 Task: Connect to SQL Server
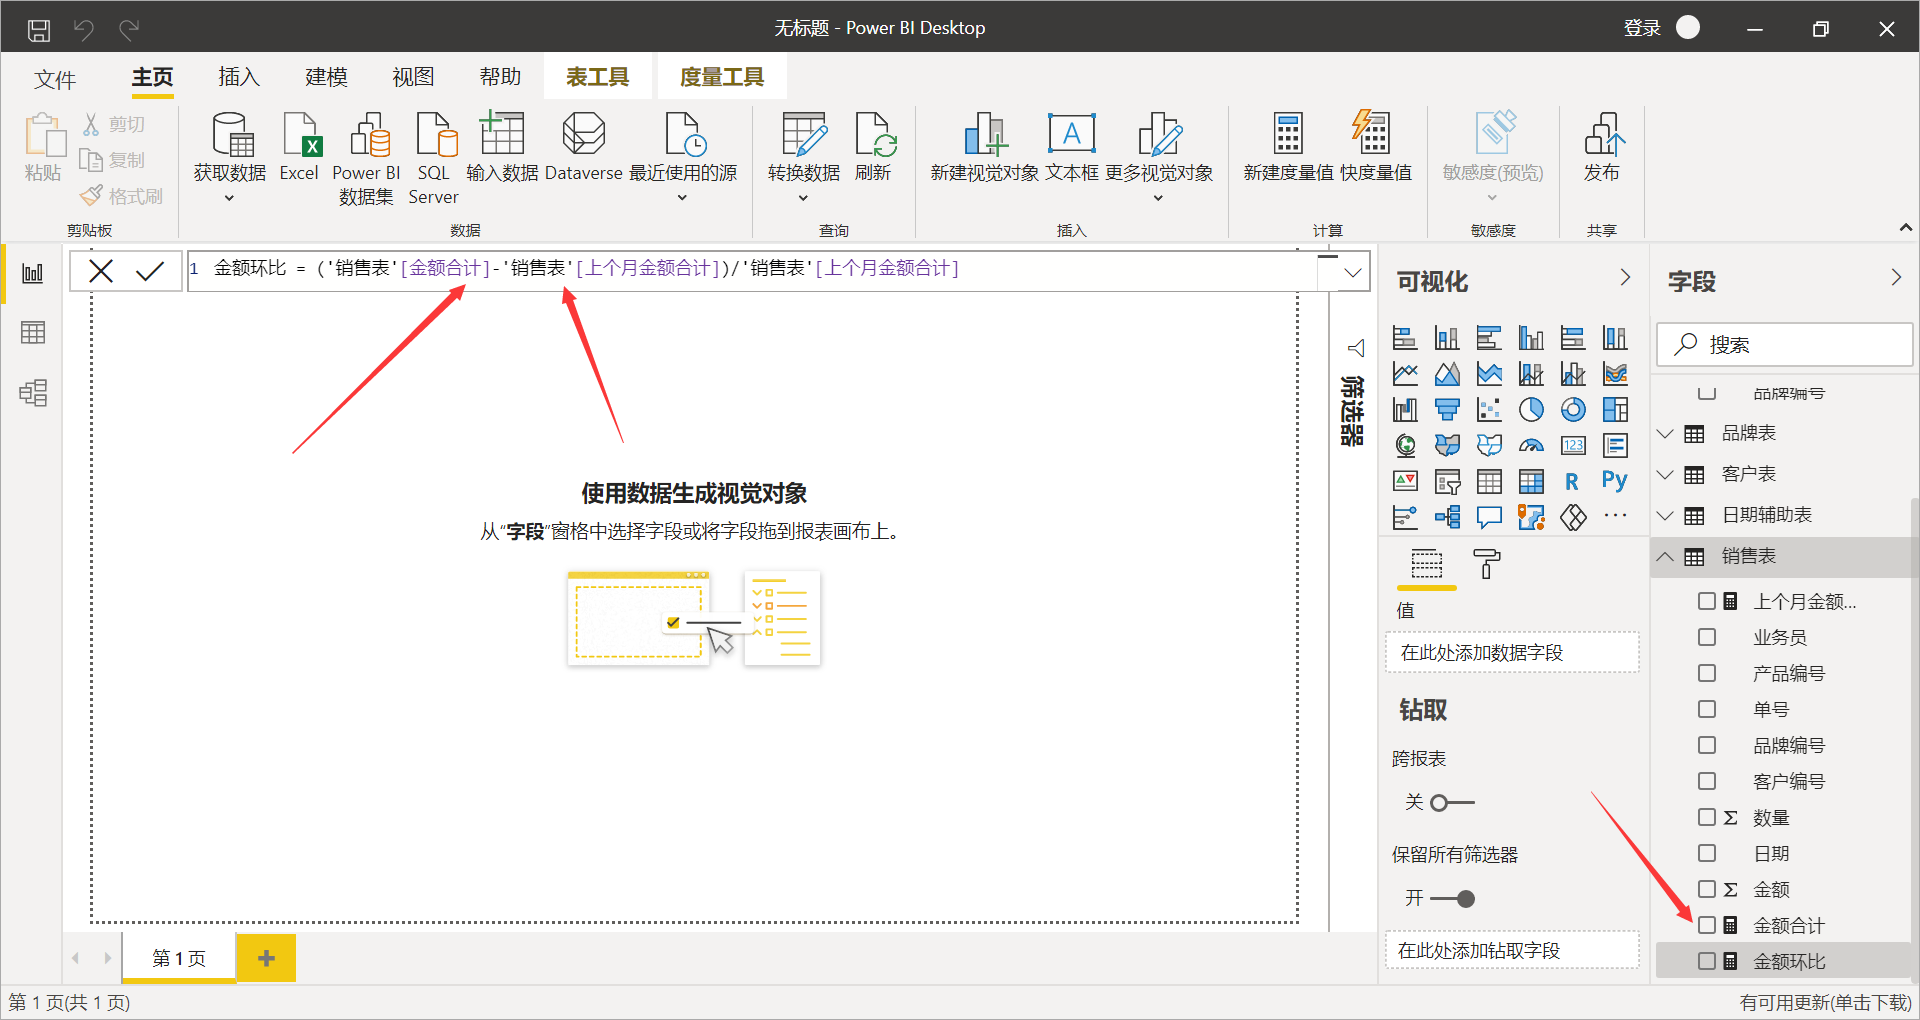(x=434, y=158)
